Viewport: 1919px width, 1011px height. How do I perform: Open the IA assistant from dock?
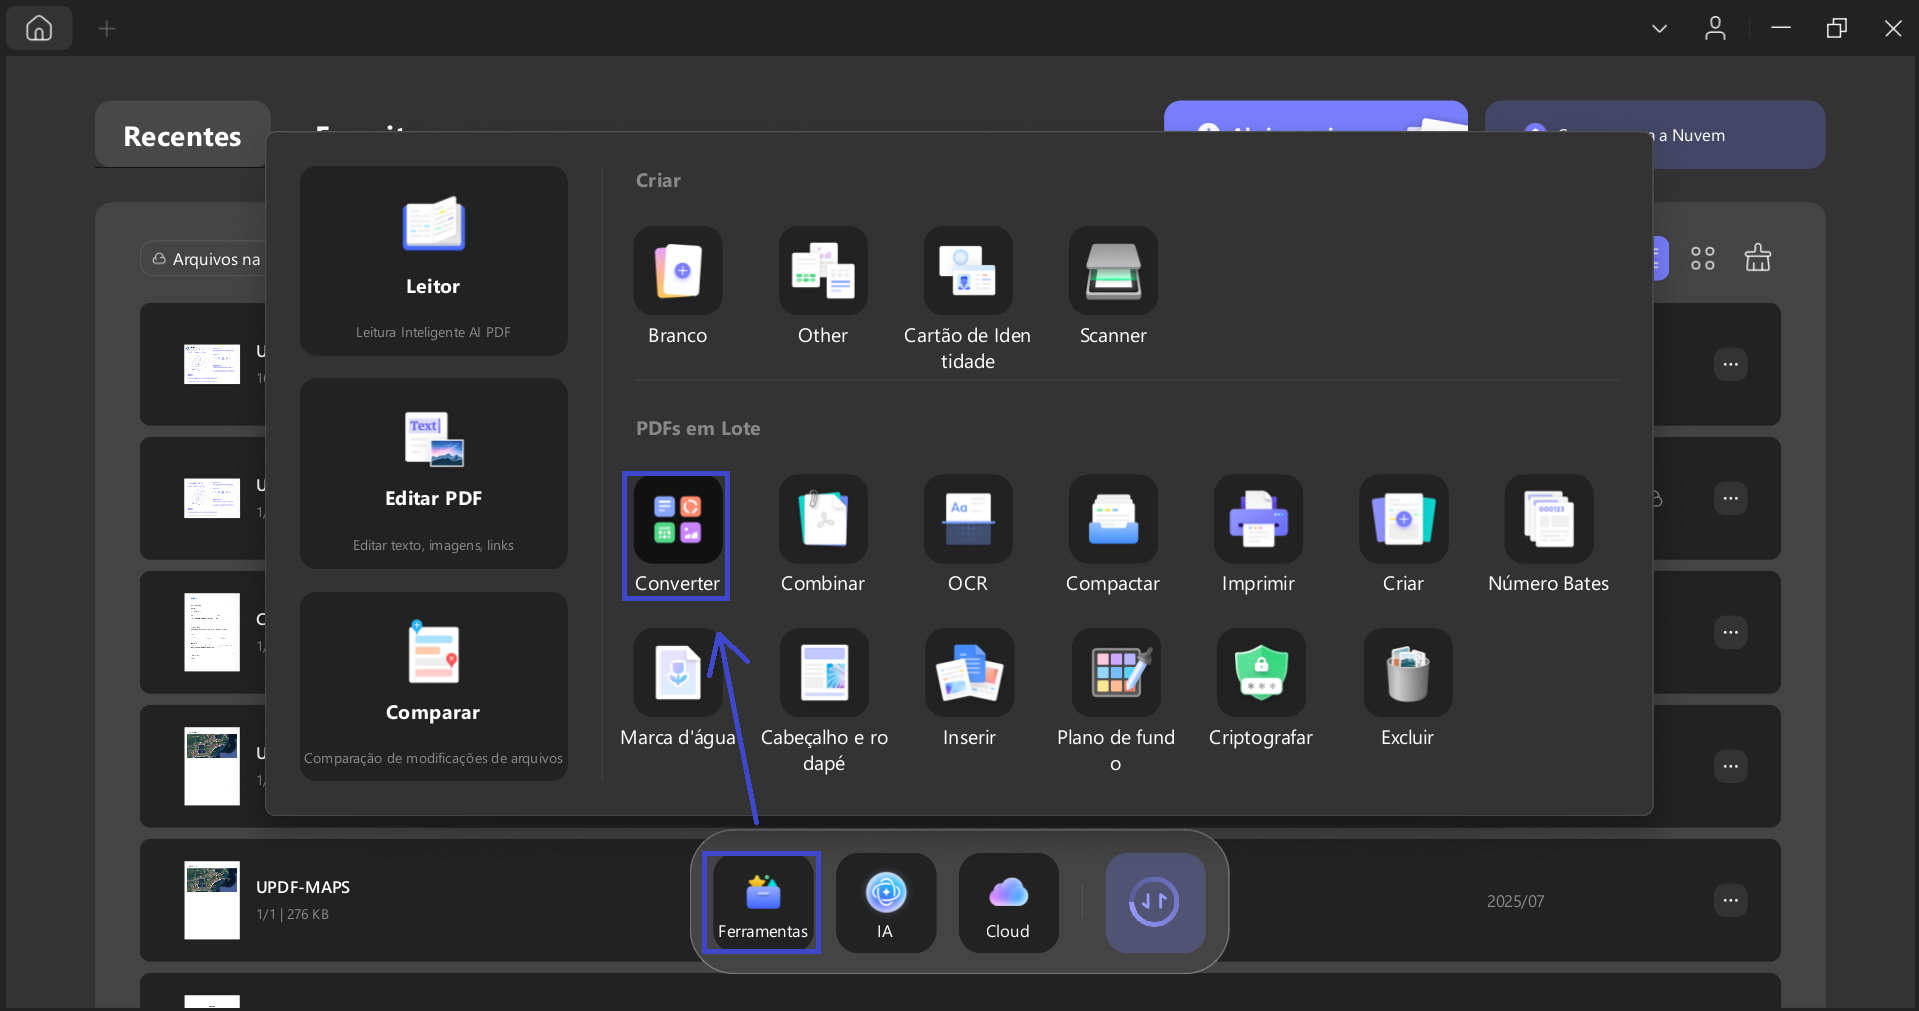point(885,903)
